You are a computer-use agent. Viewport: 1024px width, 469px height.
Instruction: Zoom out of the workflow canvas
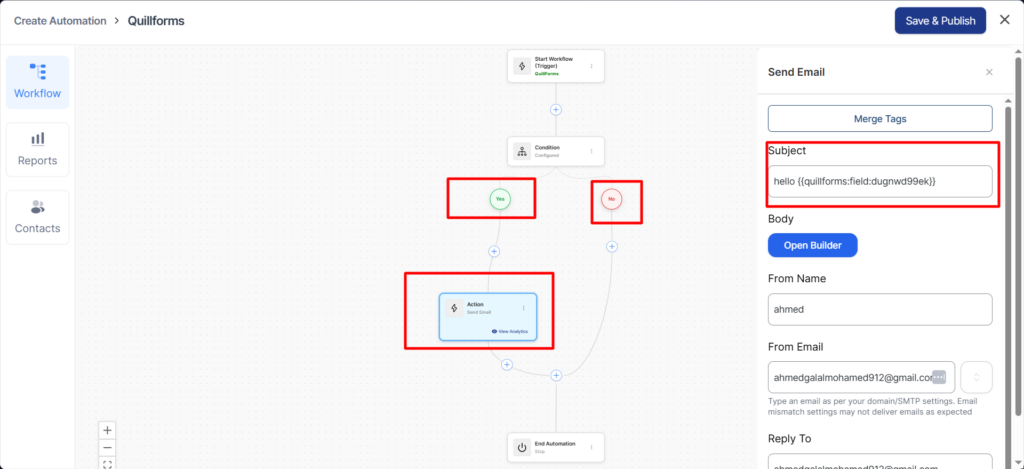(108, 447)
